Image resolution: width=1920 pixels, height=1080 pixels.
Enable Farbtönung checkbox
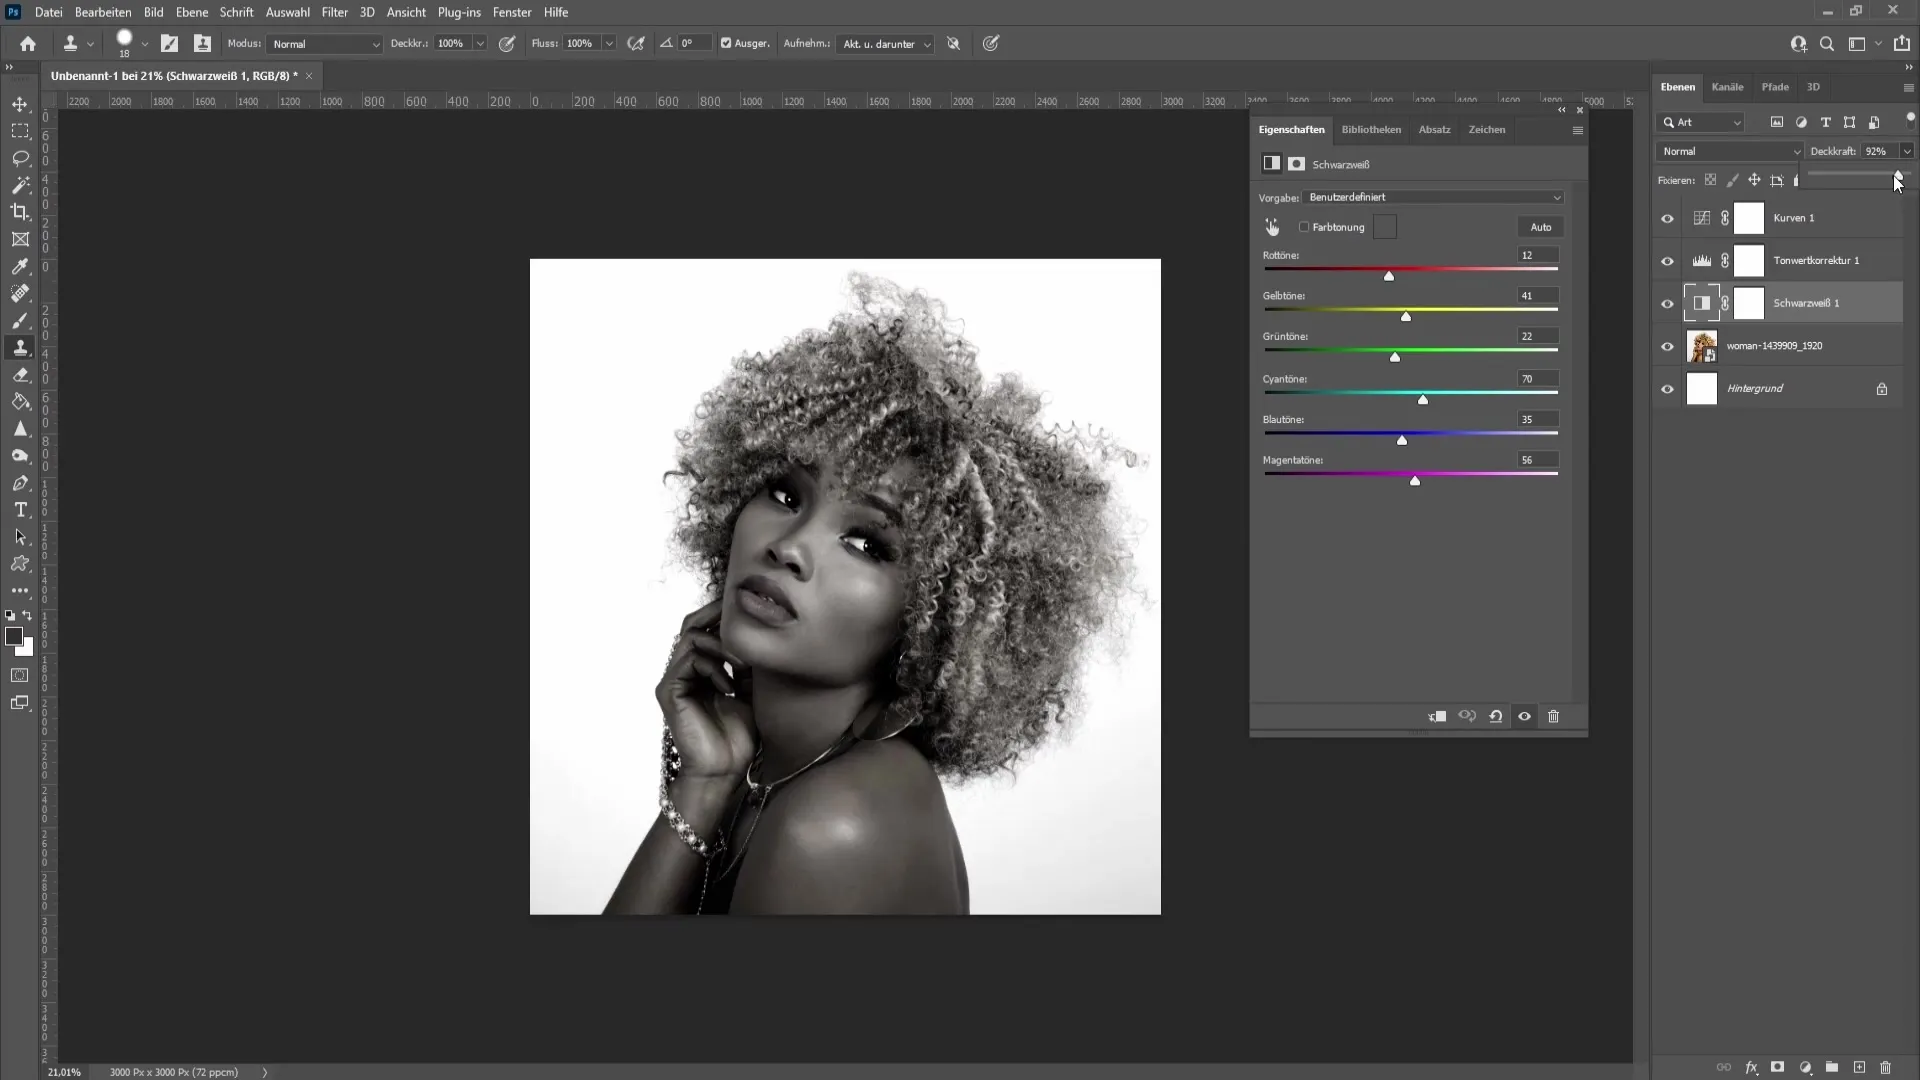[1303, 227]
